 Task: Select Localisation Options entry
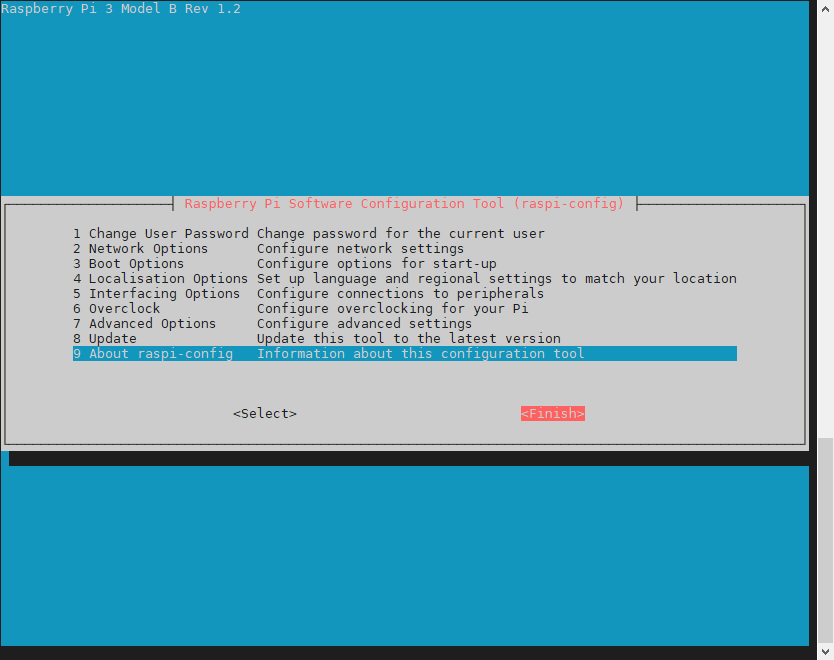[405, 278]
